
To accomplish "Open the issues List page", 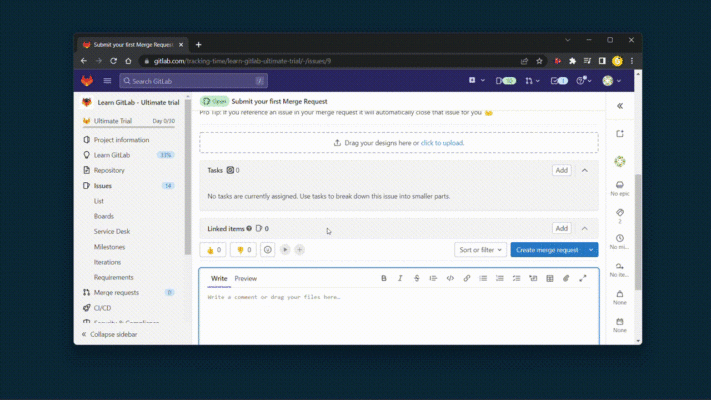I will pyautogui.click(x=98, y=201).
